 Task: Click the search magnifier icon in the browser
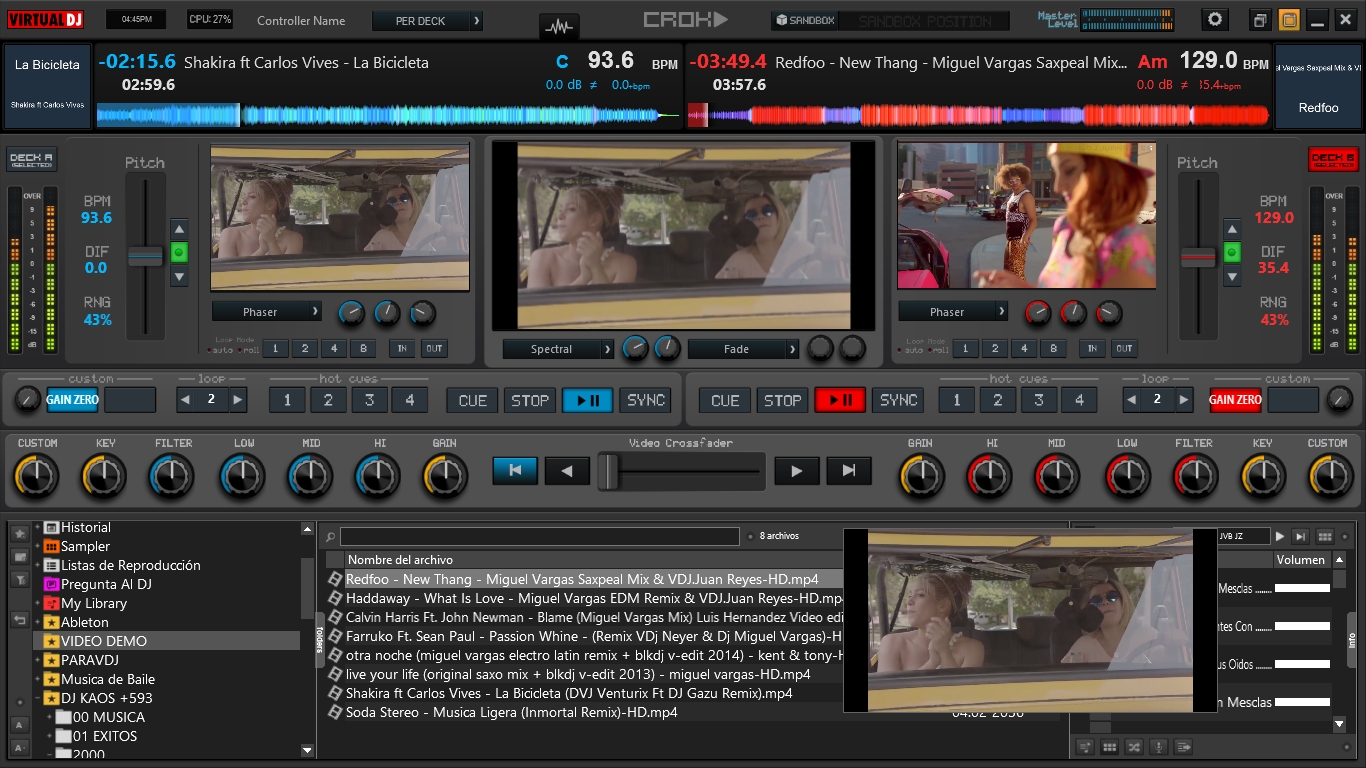pyautogui.click(x=330, y=537)
